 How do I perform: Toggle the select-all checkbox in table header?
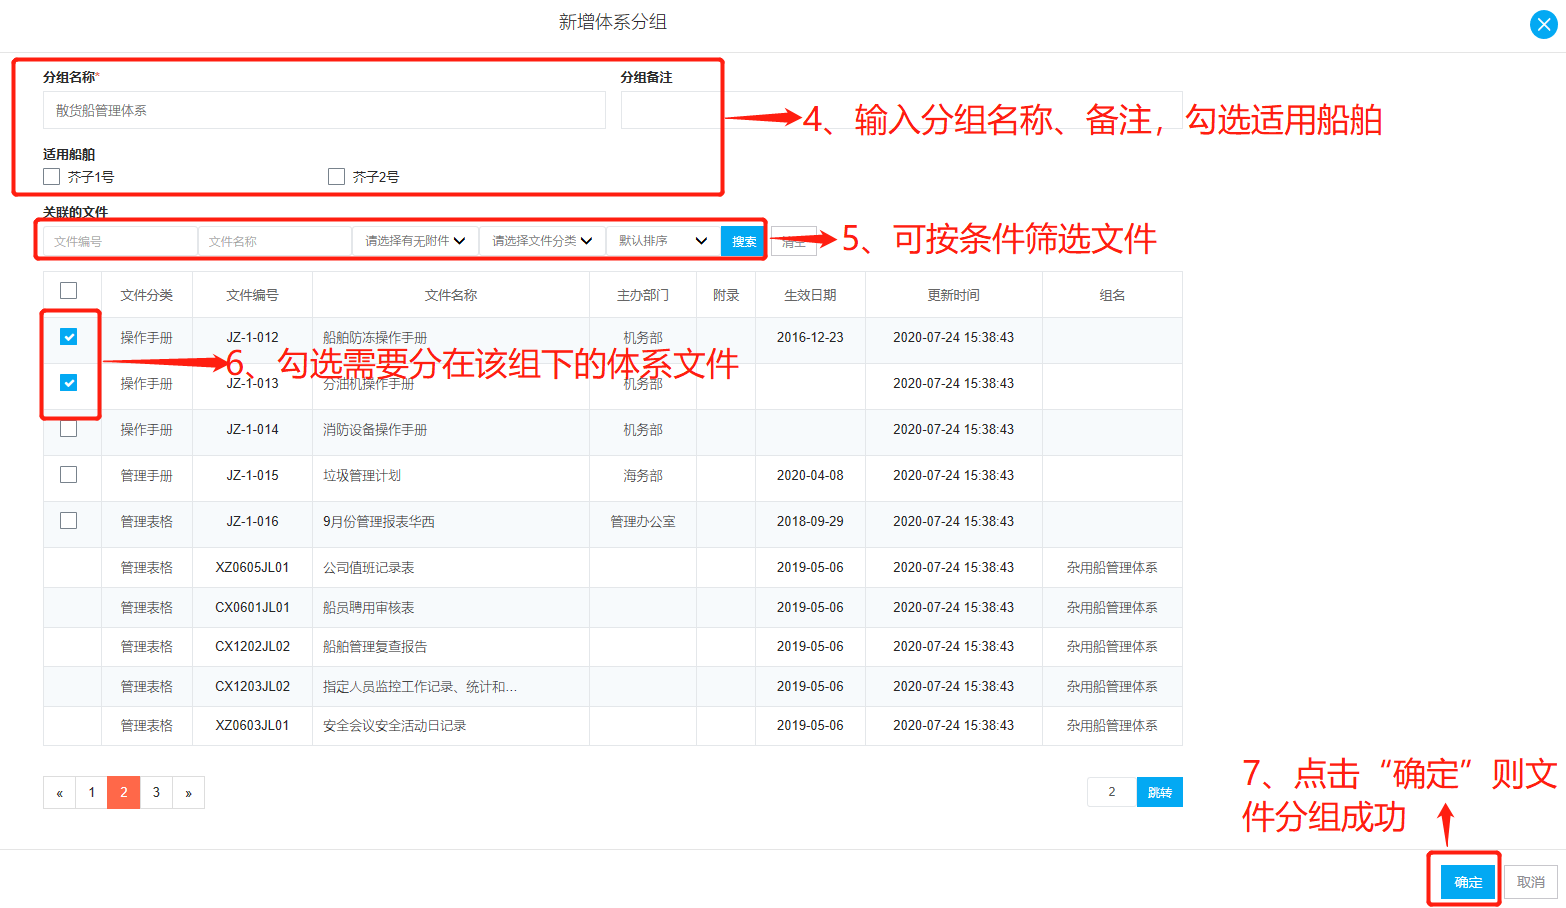coord(68,290)
